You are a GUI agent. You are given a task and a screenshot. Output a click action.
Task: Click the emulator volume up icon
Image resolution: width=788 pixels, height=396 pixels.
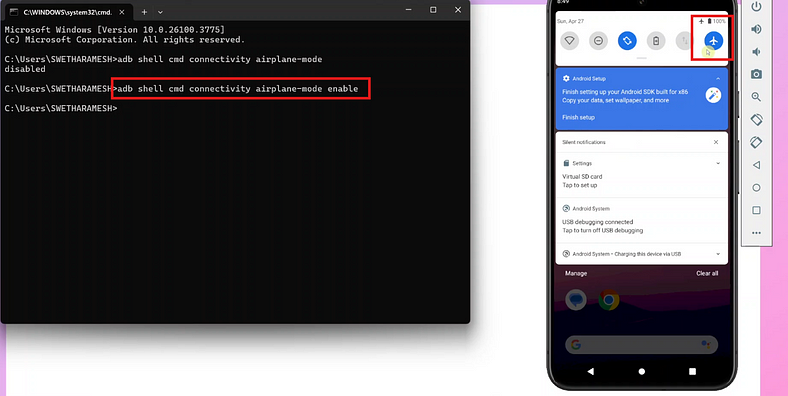pyautogui.click(x=756, y=29)
